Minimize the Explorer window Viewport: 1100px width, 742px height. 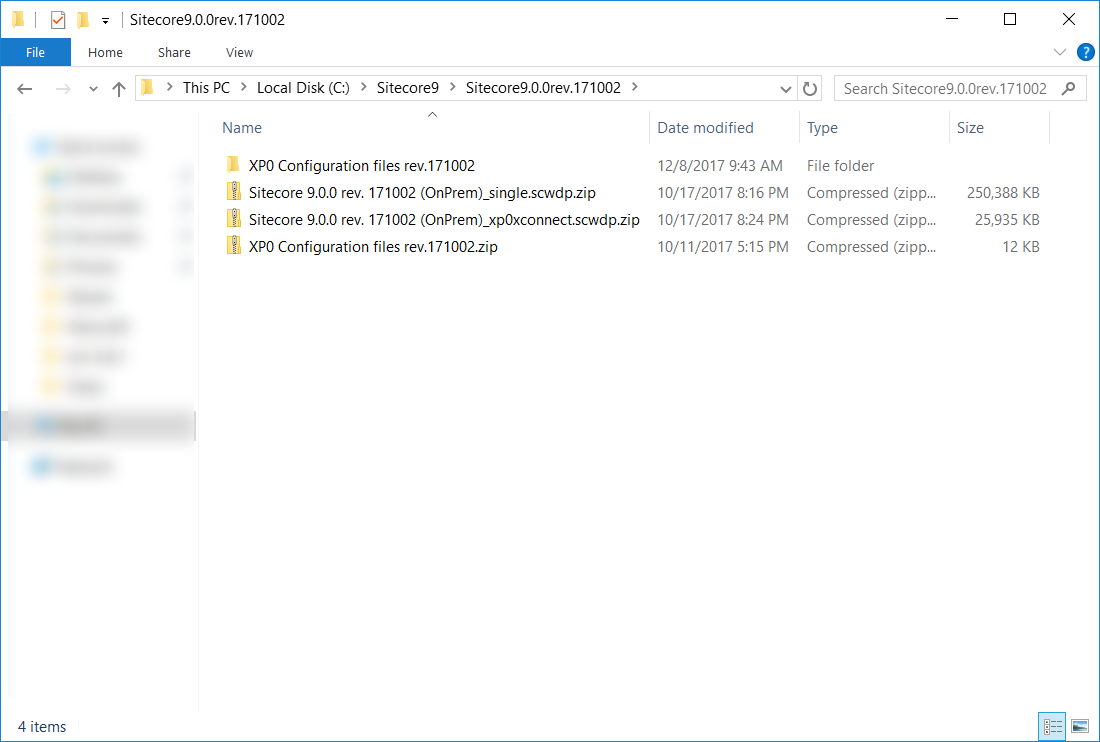952,19
